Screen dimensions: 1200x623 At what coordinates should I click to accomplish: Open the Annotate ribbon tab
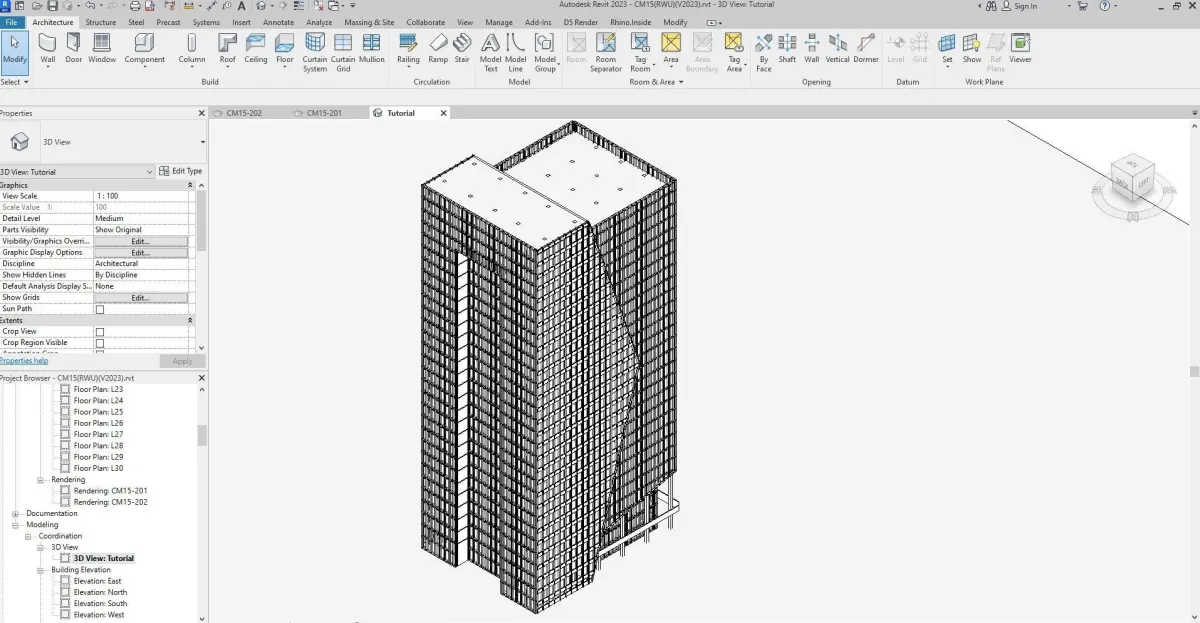(278, 22)
